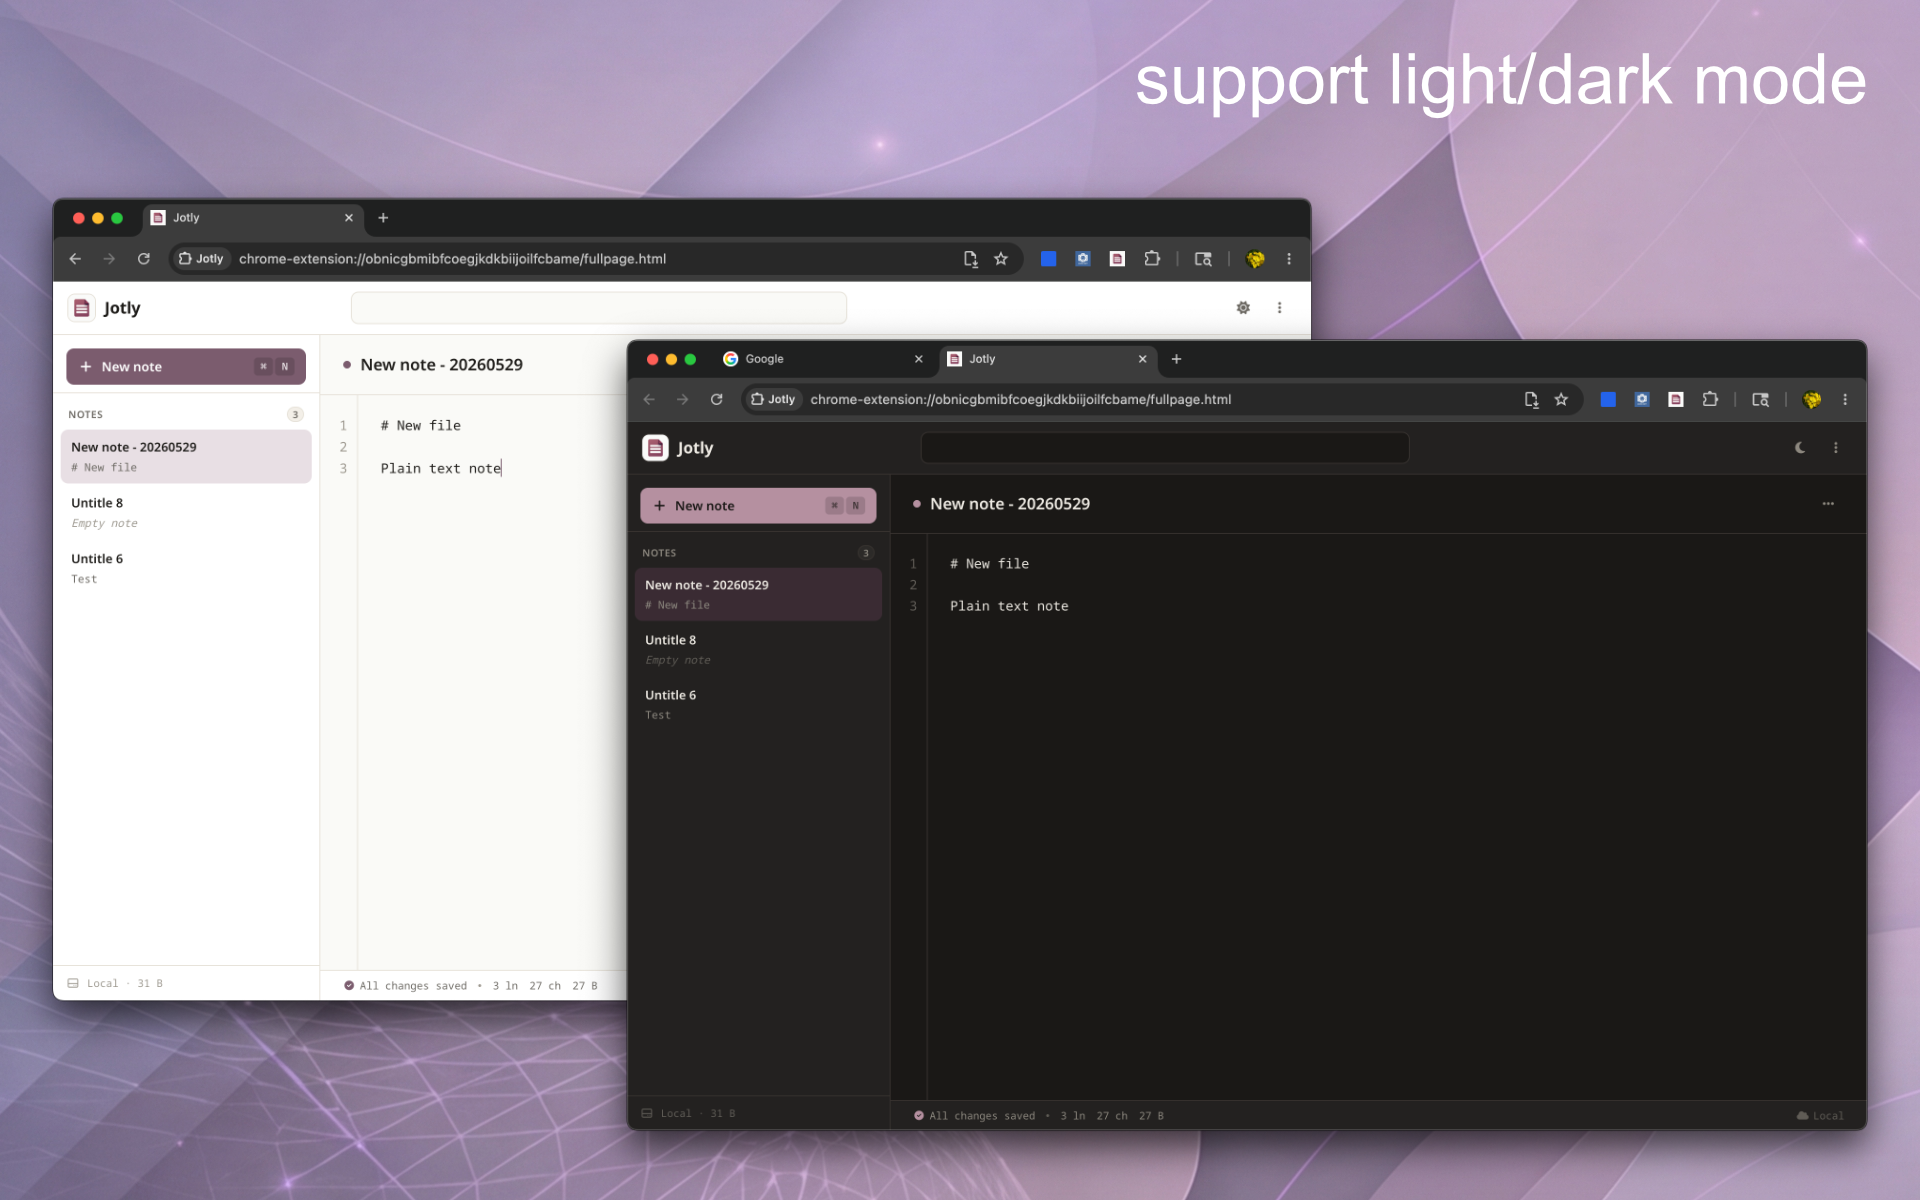Click Jotly site chip in back address bar

[201, 259]
